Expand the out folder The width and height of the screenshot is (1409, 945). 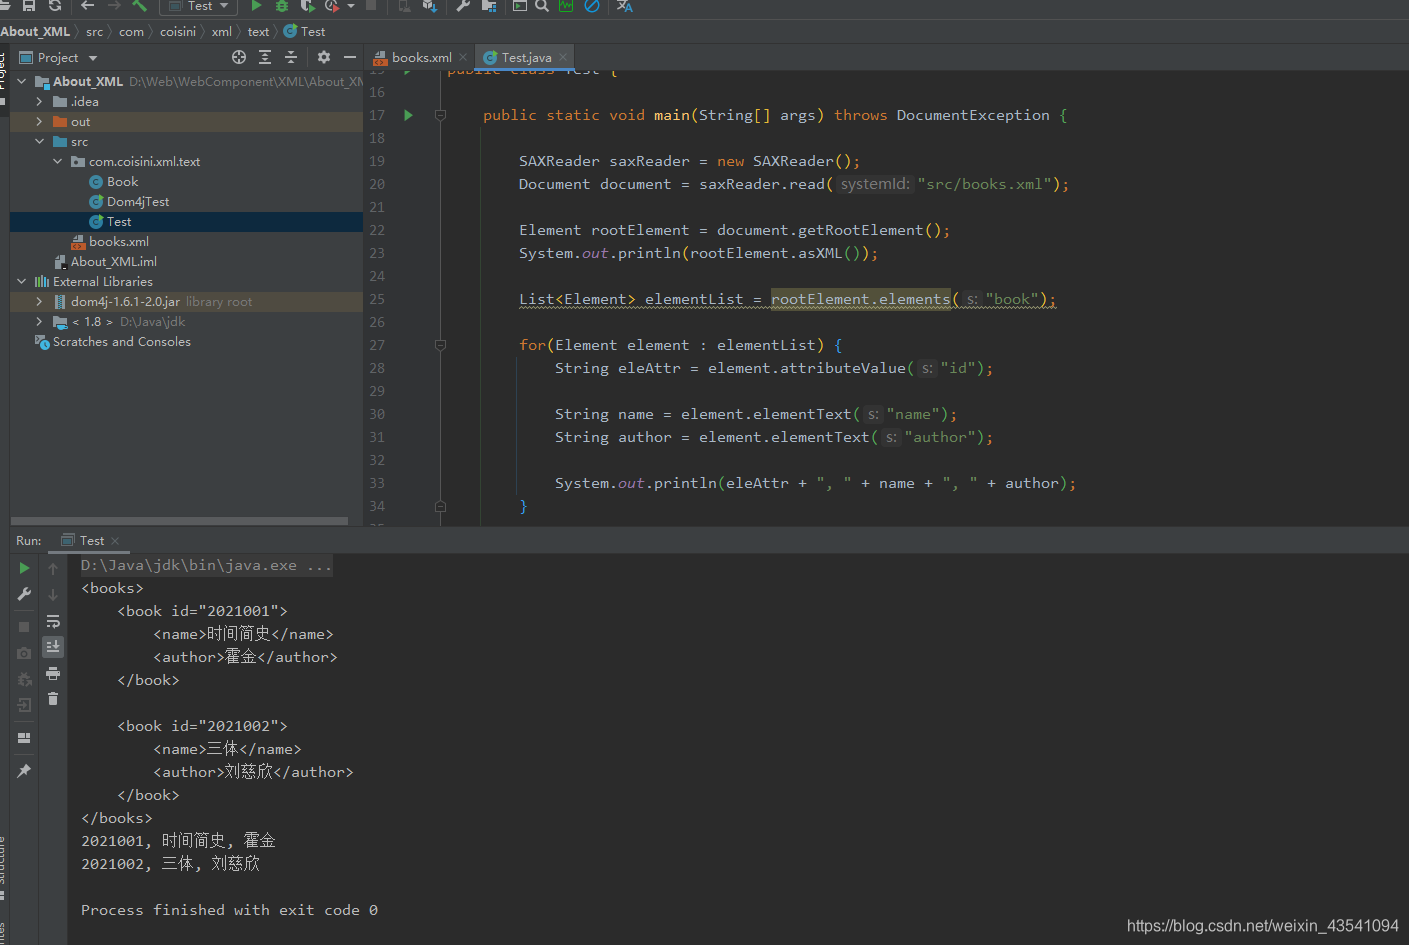click(x=39, y=121)
